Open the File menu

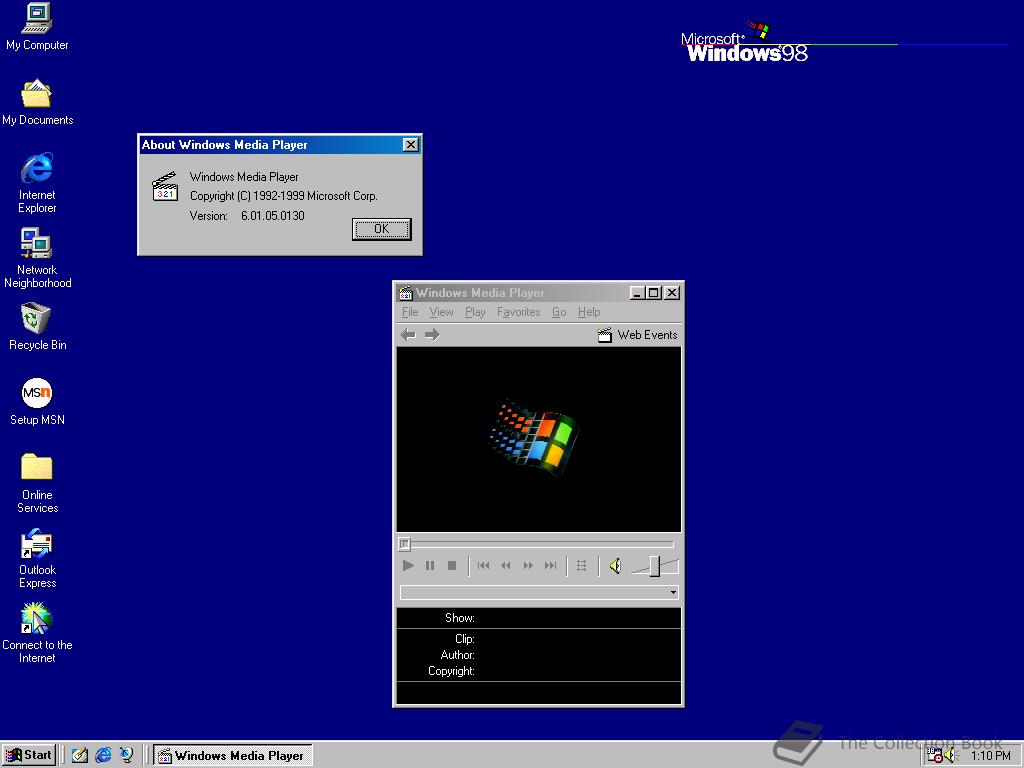[409, 312]
